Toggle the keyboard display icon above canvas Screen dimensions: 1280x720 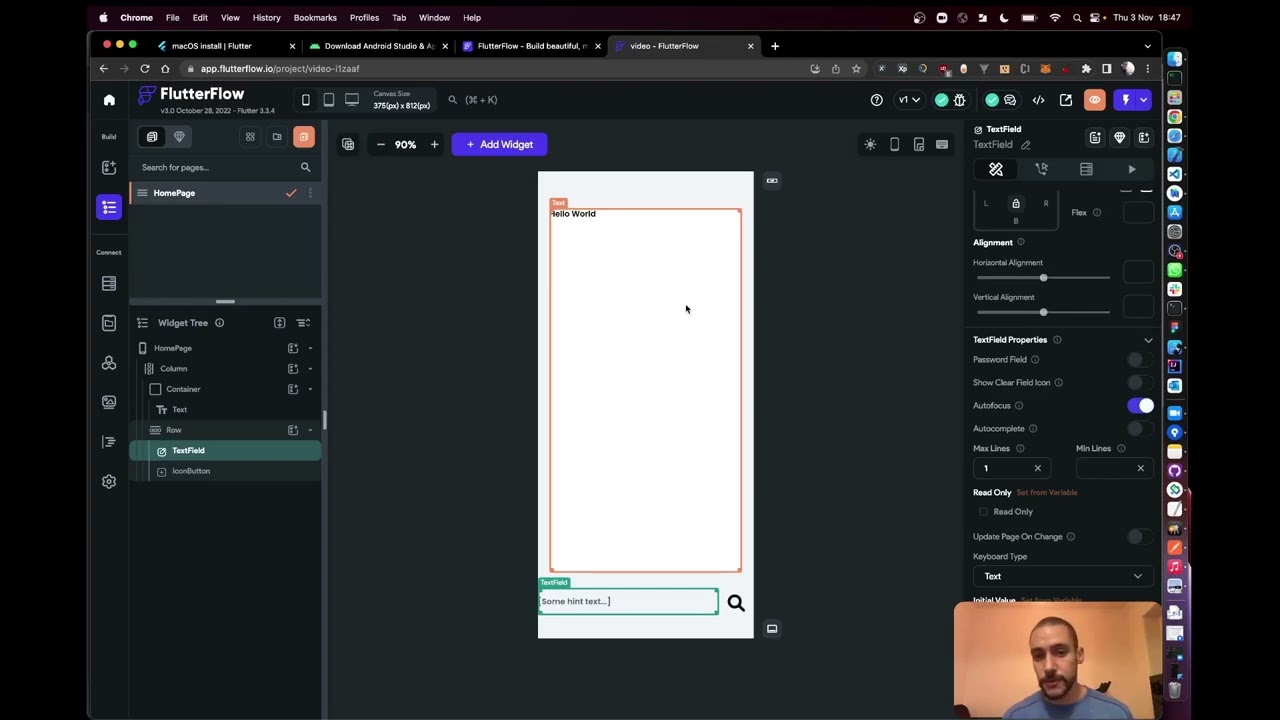[x=942, y=145]
